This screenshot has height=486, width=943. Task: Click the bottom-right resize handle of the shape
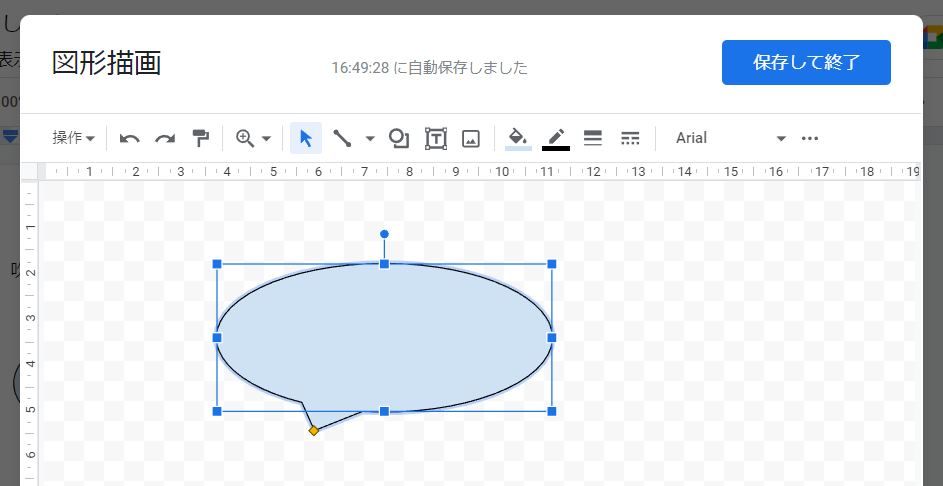pyautogui.click(x=552, y=411)
